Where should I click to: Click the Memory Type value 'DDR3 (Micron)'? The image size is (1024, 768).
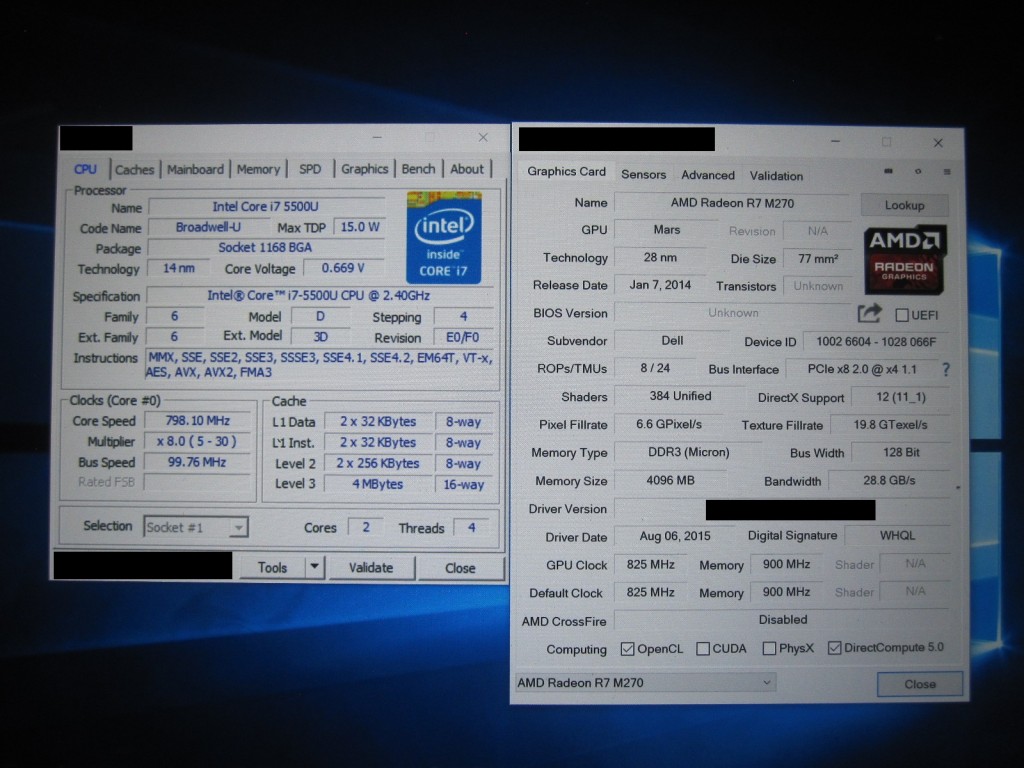point(688,453)
